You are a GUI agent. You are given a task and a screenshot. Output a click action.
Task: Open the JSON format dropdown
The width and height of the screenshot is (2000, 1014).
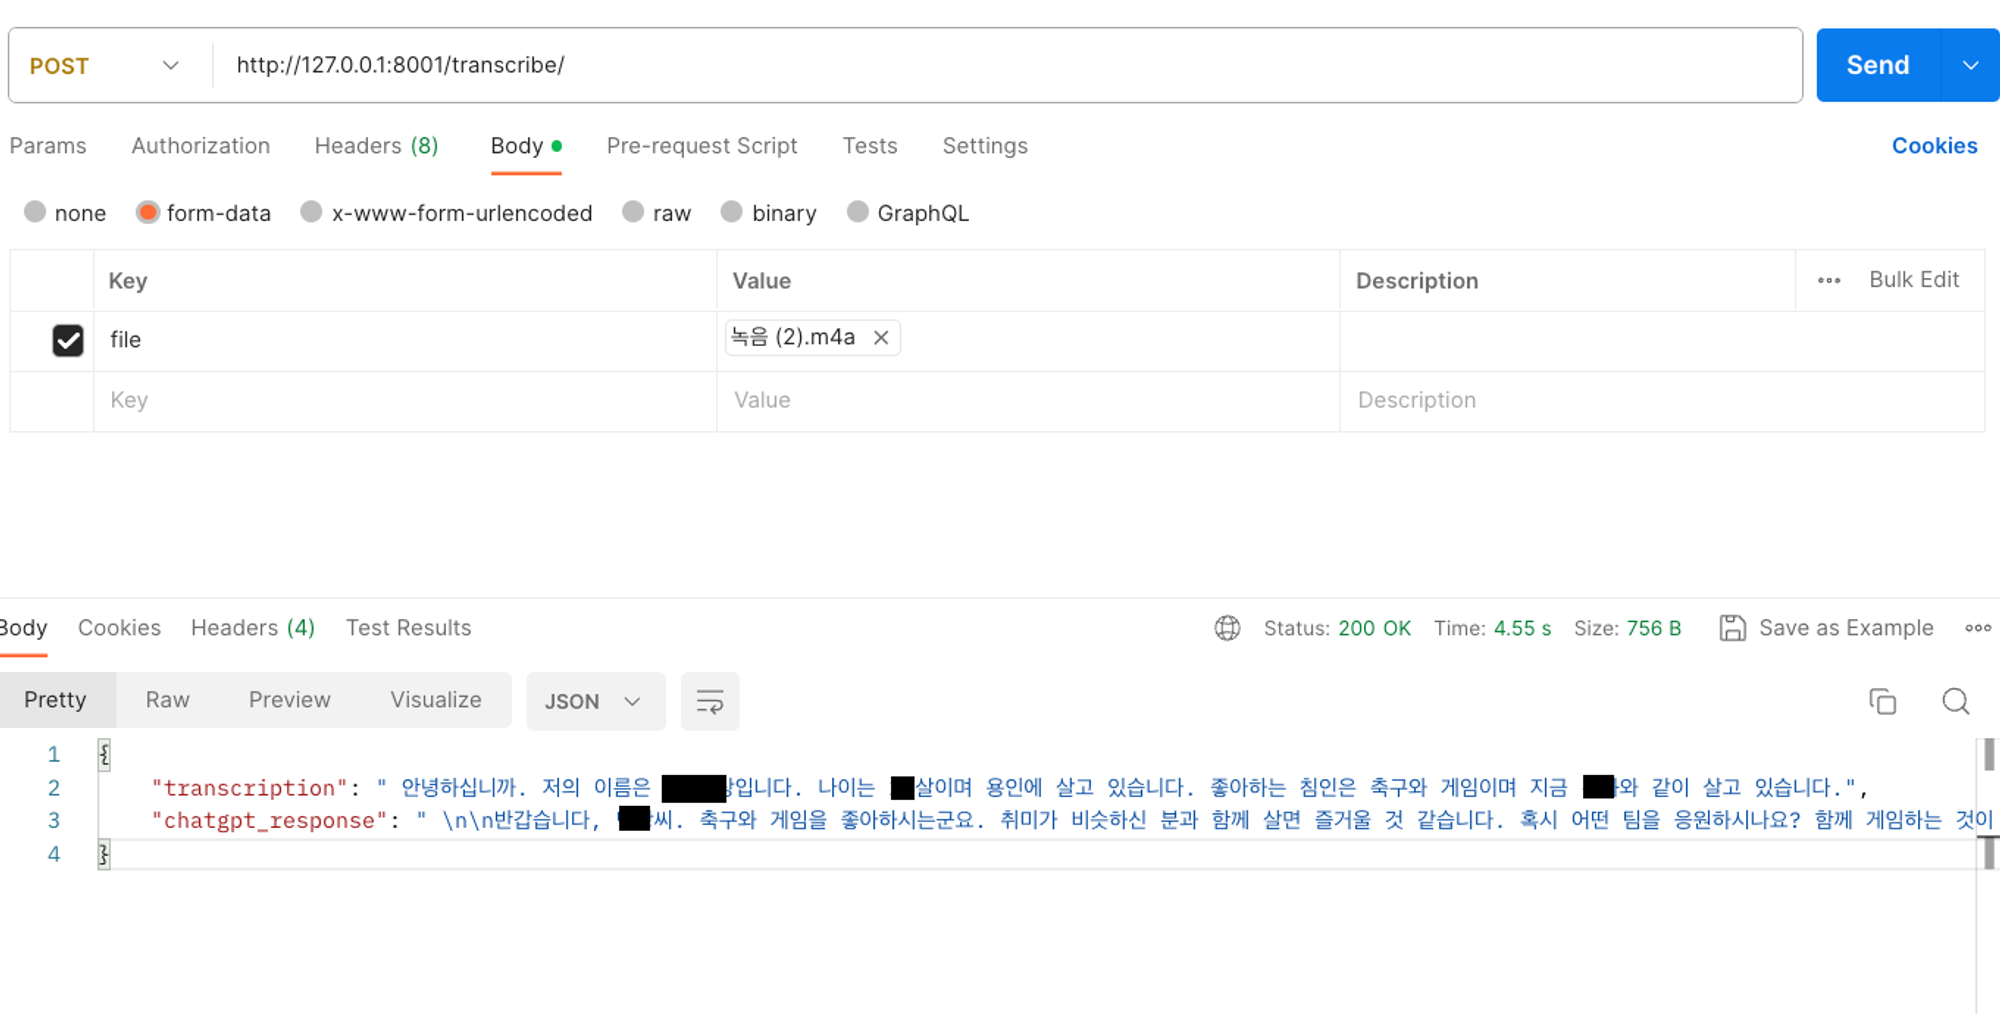[x=595, y=701]
